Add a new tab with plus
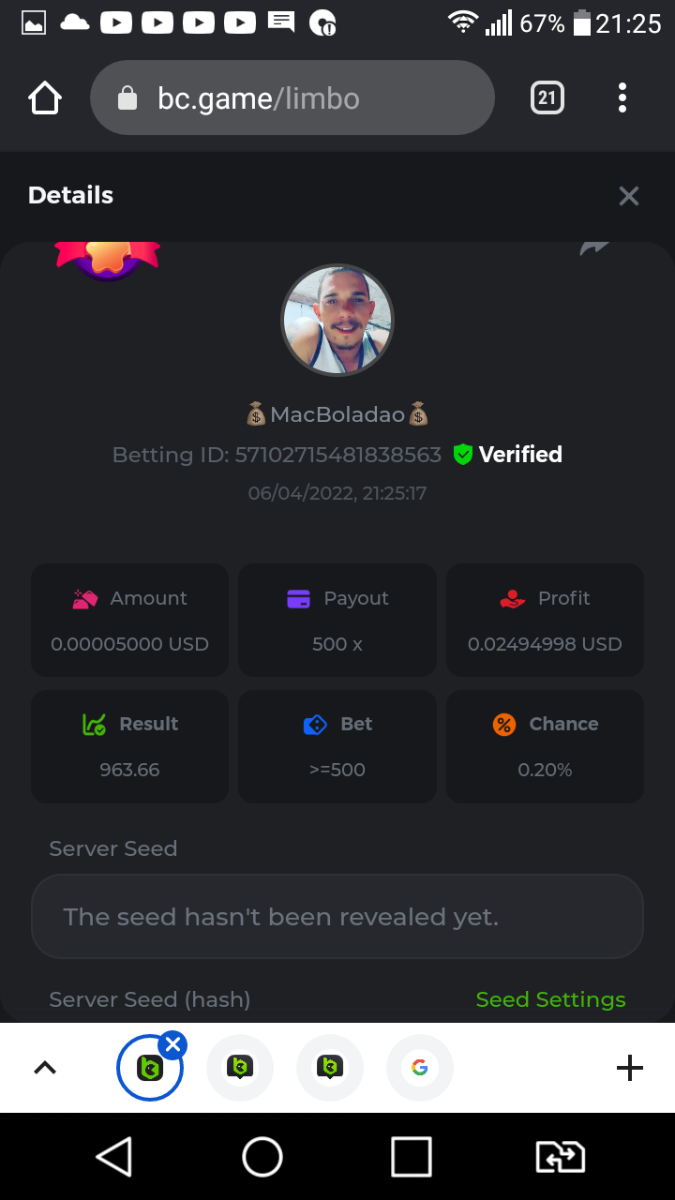Screen dimensions: 675x1200 click(629, 1068)
